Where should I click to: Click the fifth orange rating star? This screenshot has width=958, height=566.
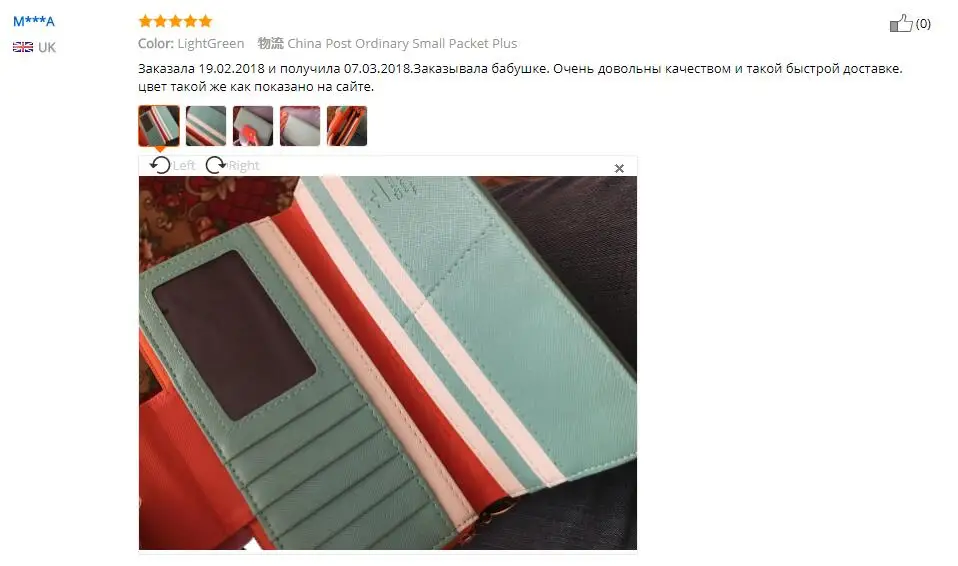point(205,21)
